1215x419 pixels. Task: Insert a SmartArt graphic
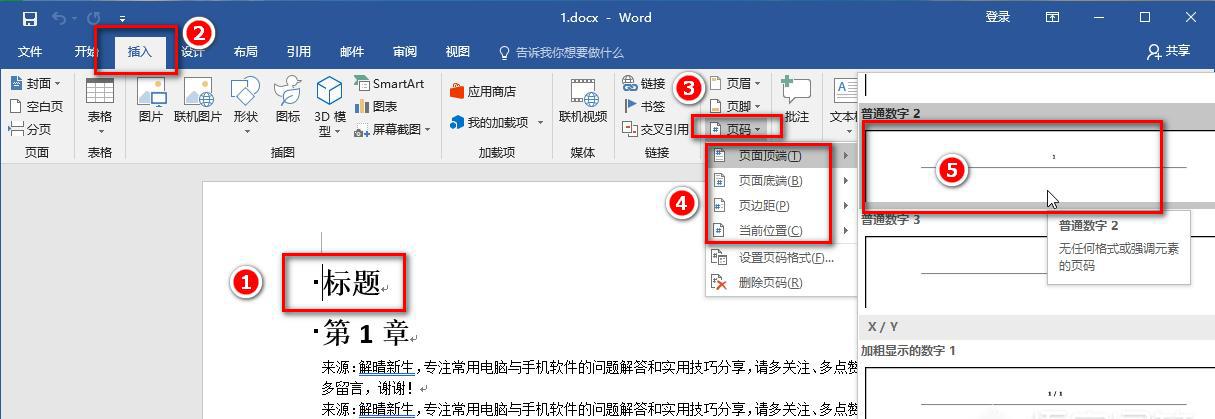[x=389, y=84]
